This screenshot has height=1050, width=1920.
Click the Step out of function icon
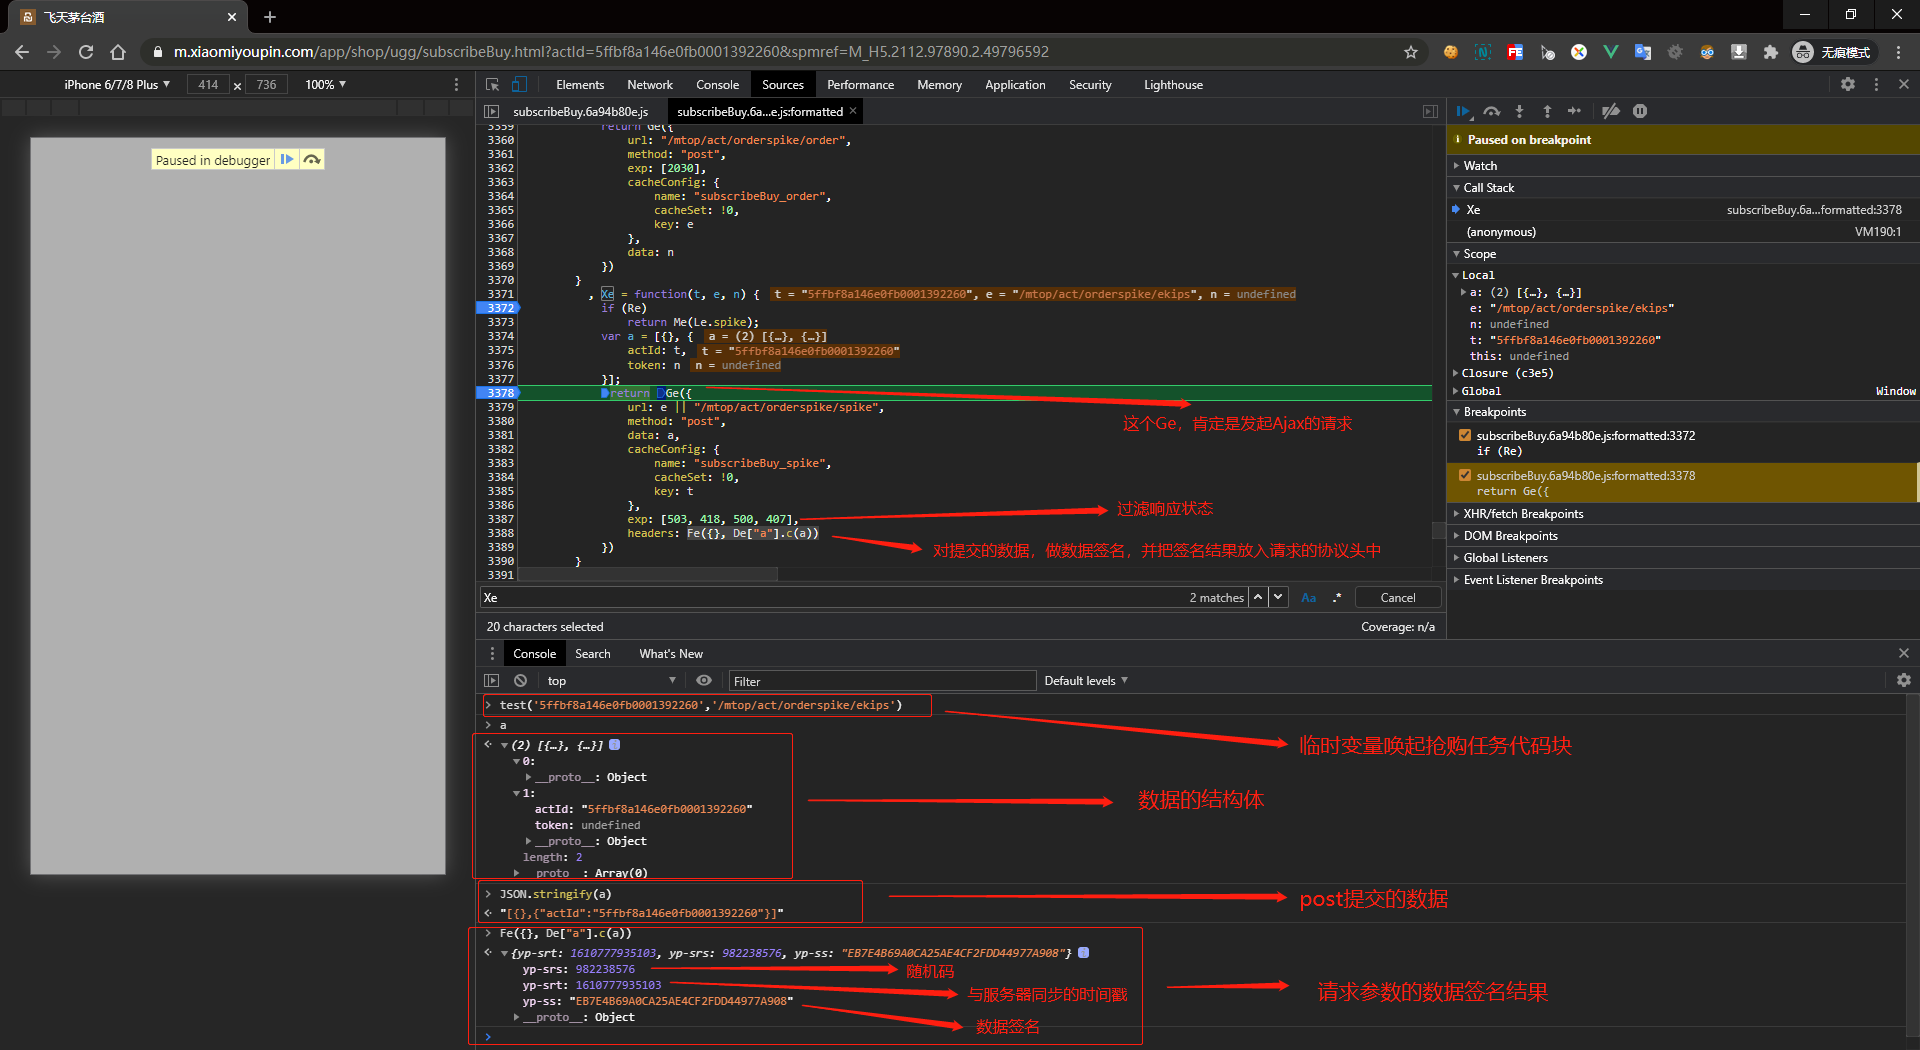[x=1547, y=112]
